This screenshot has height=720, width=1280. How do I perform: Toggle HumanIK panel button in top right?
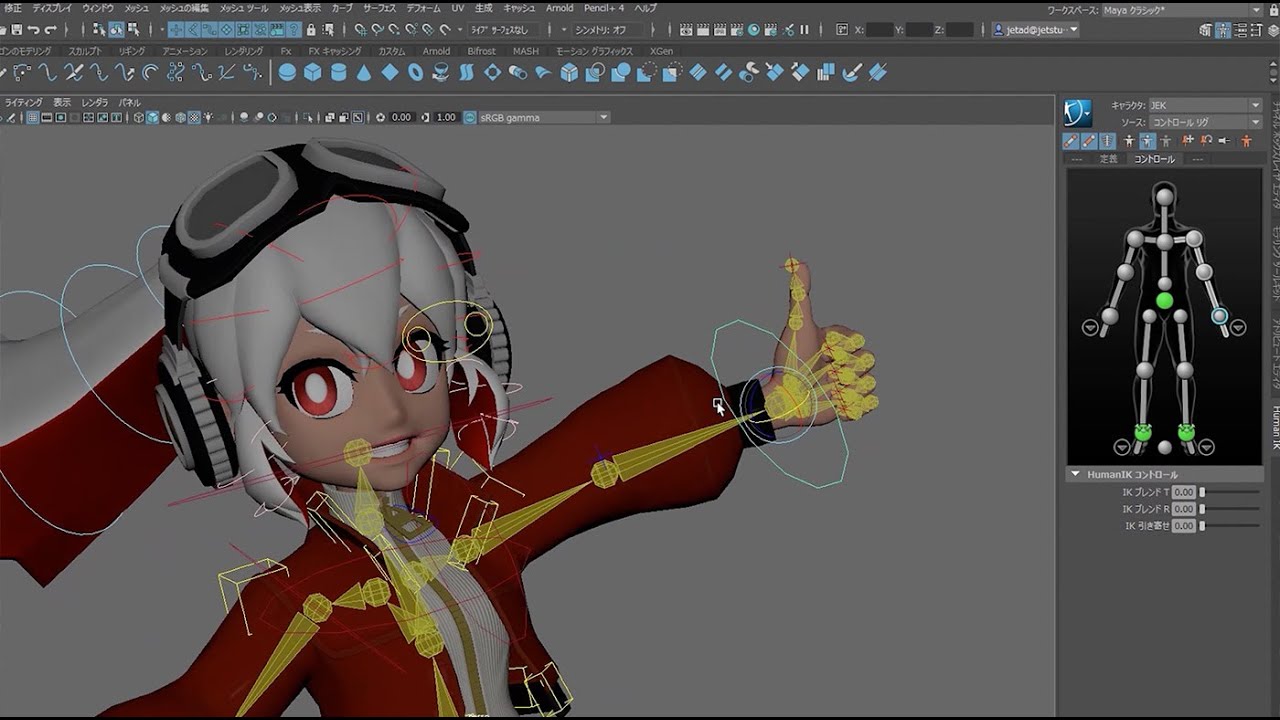tap(1222, 30)
